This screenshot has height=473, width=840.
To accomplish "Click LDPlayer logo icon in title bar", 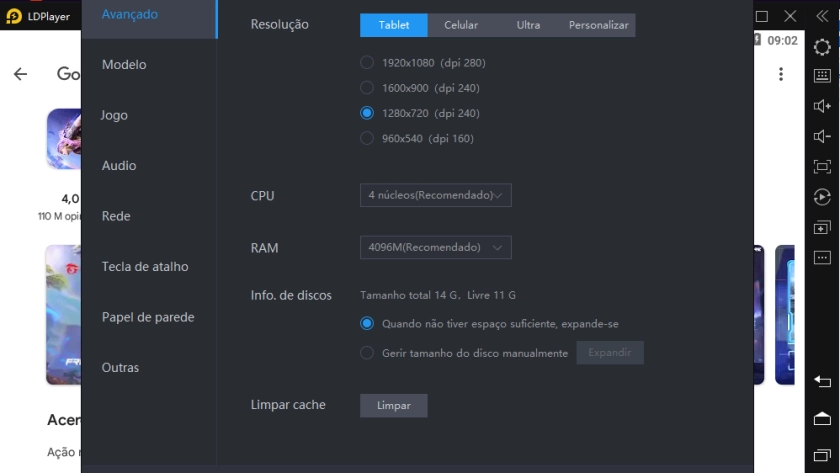I will 13,16.
